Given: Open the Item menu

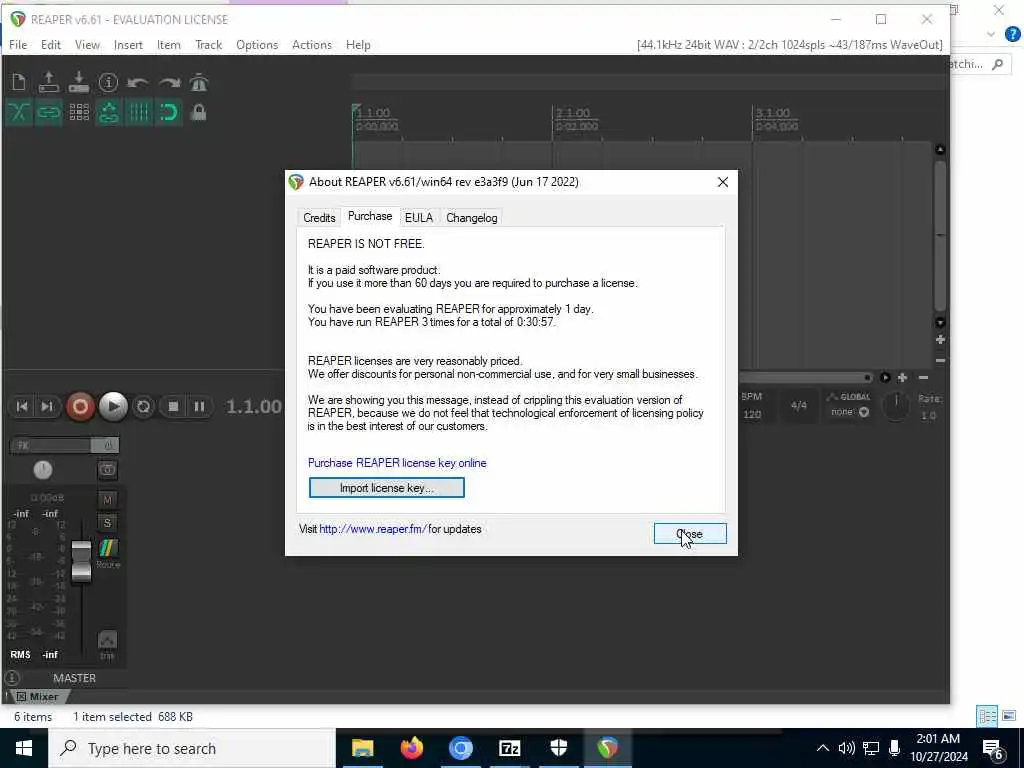Looking at the screenshot, I should pyautogui.click(x=168, y=45).
